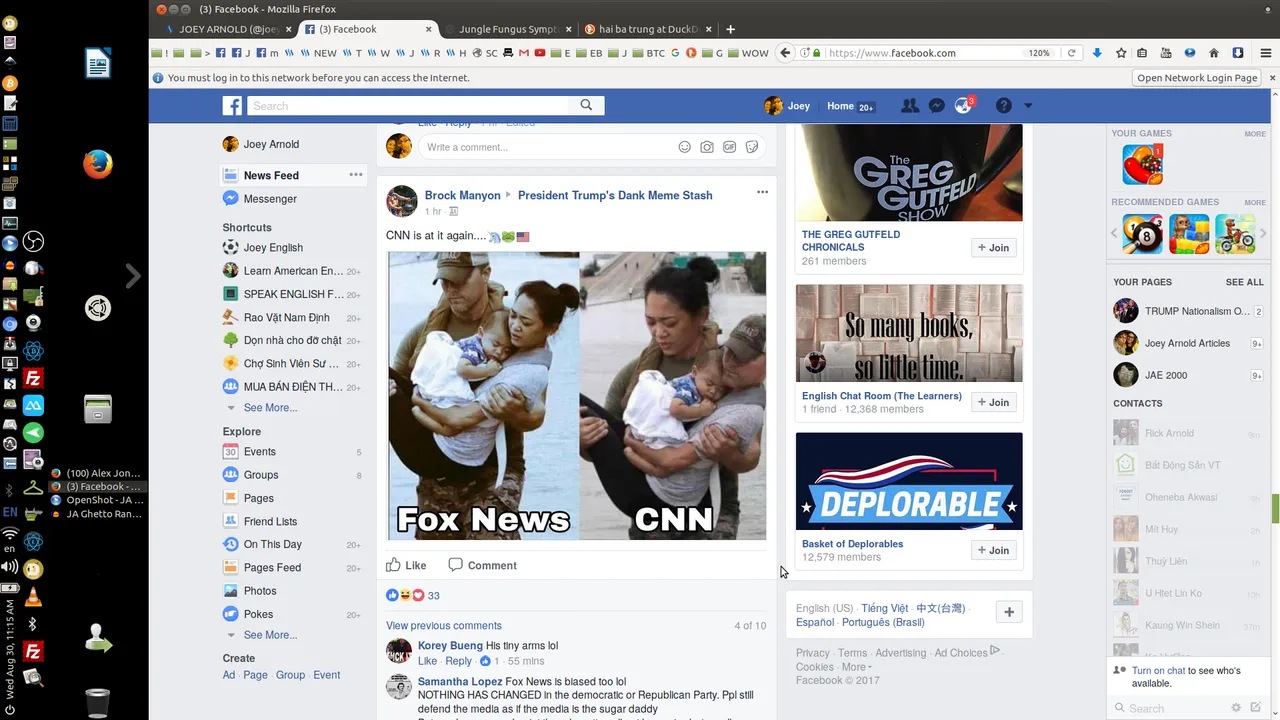
Task: Switch to JOEY ARNOLD browser tab
Action: pyautogui.click(x=226, y=29)
